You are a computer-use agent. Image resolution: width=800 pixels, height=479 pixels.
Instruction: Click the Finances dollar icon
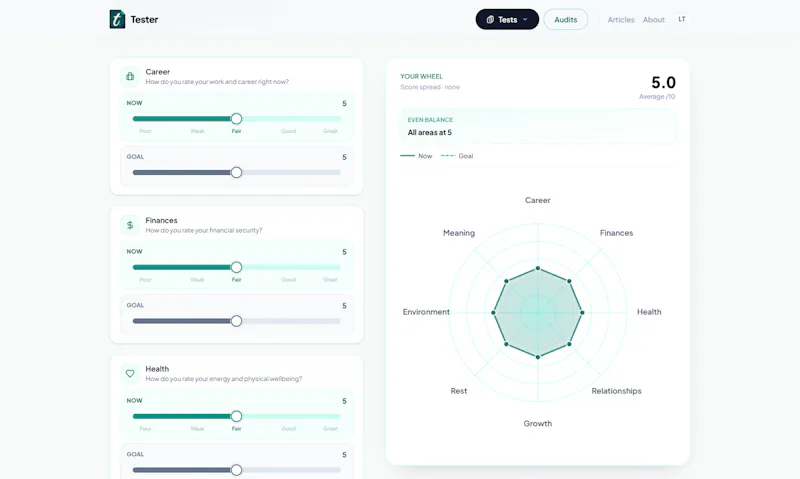[130, 225]
